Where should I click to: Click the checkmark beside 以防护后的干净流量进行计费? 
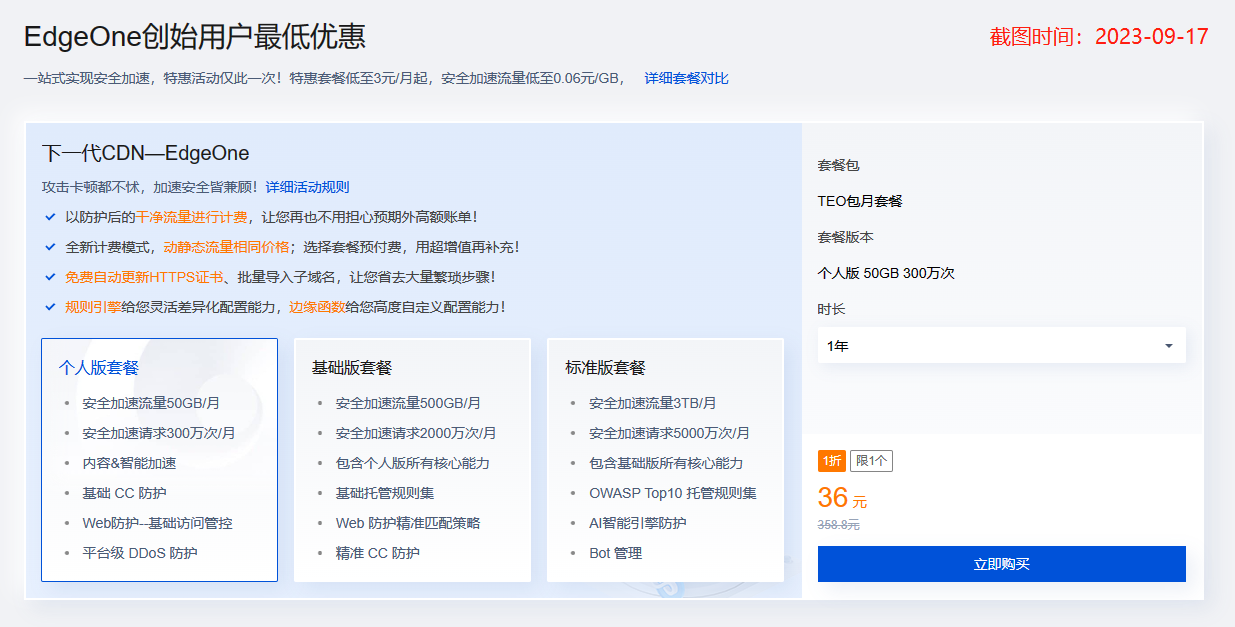pos(50,216)
